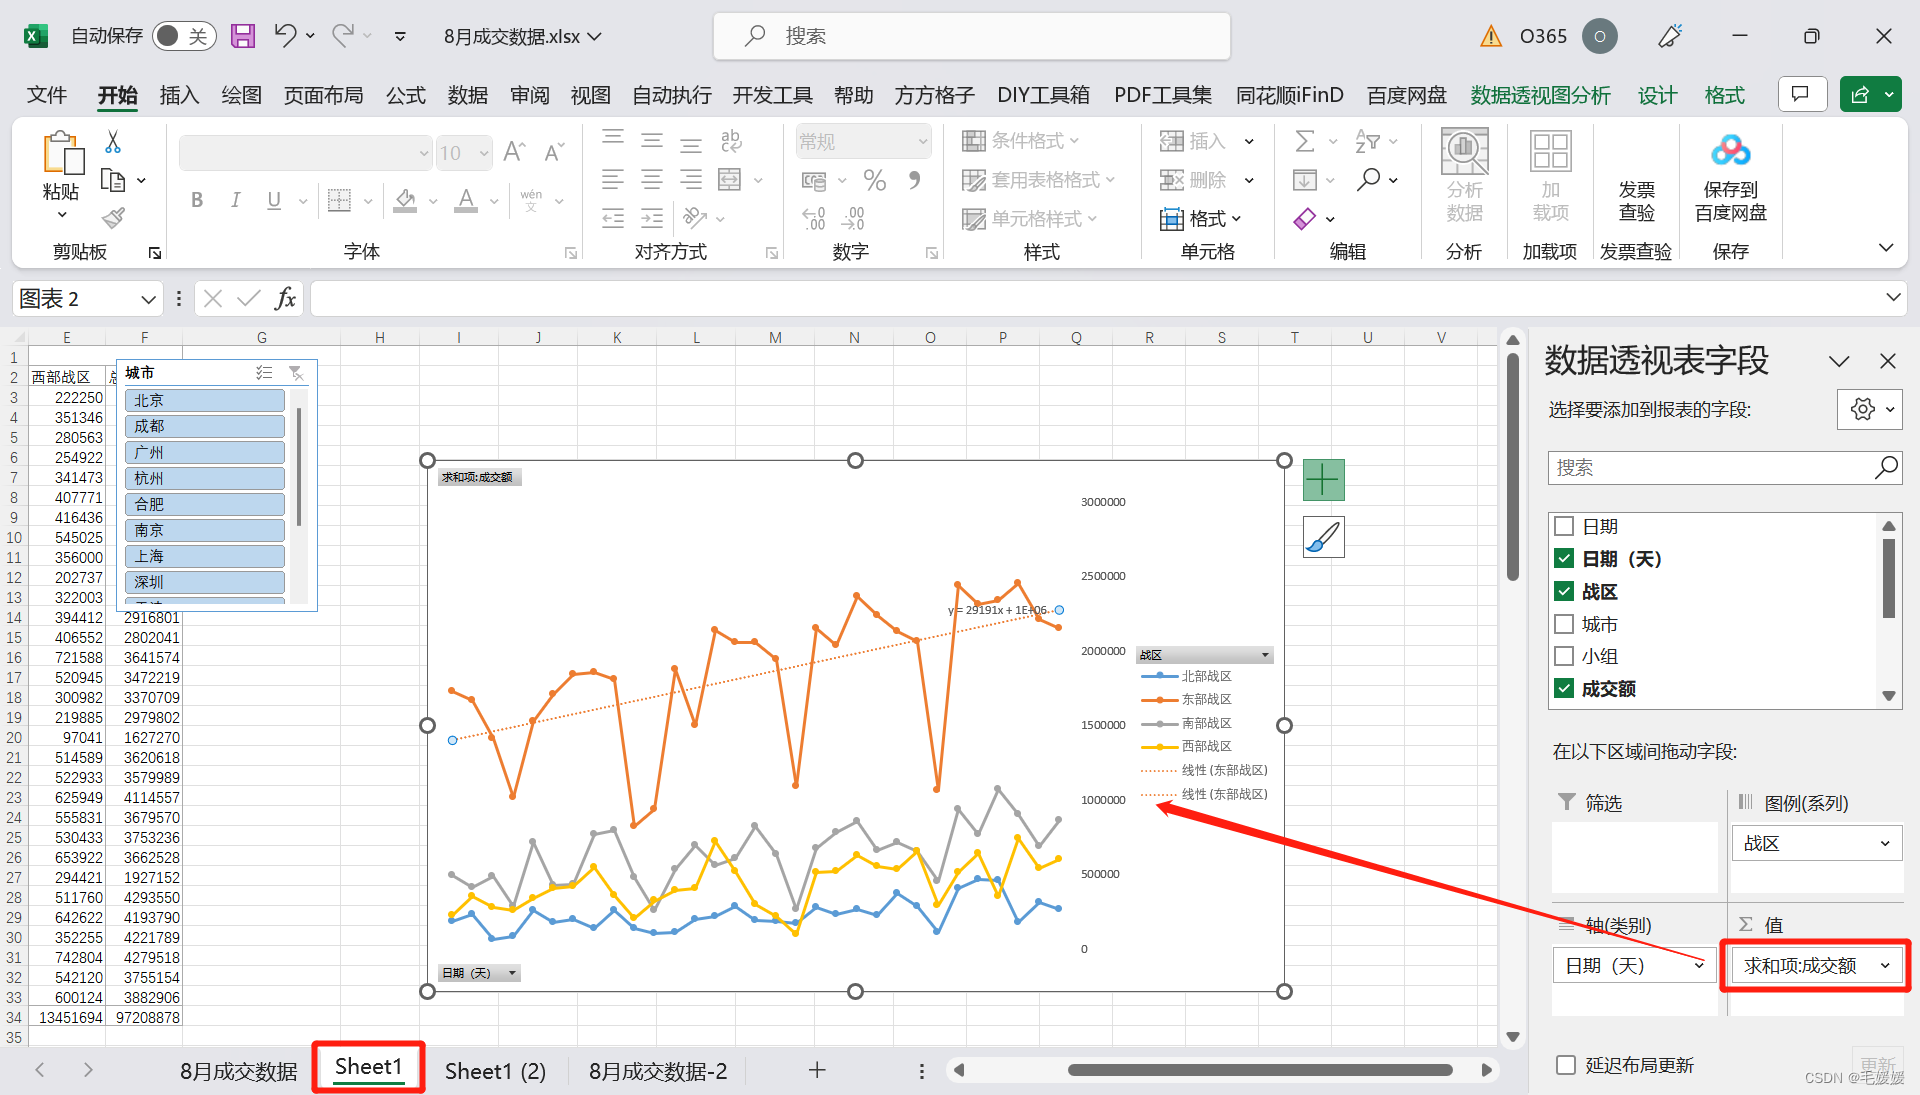Click the insert function fx icon
Image resolution: width=1920 pixels, height=1095 pixels.
coord(285,298)
